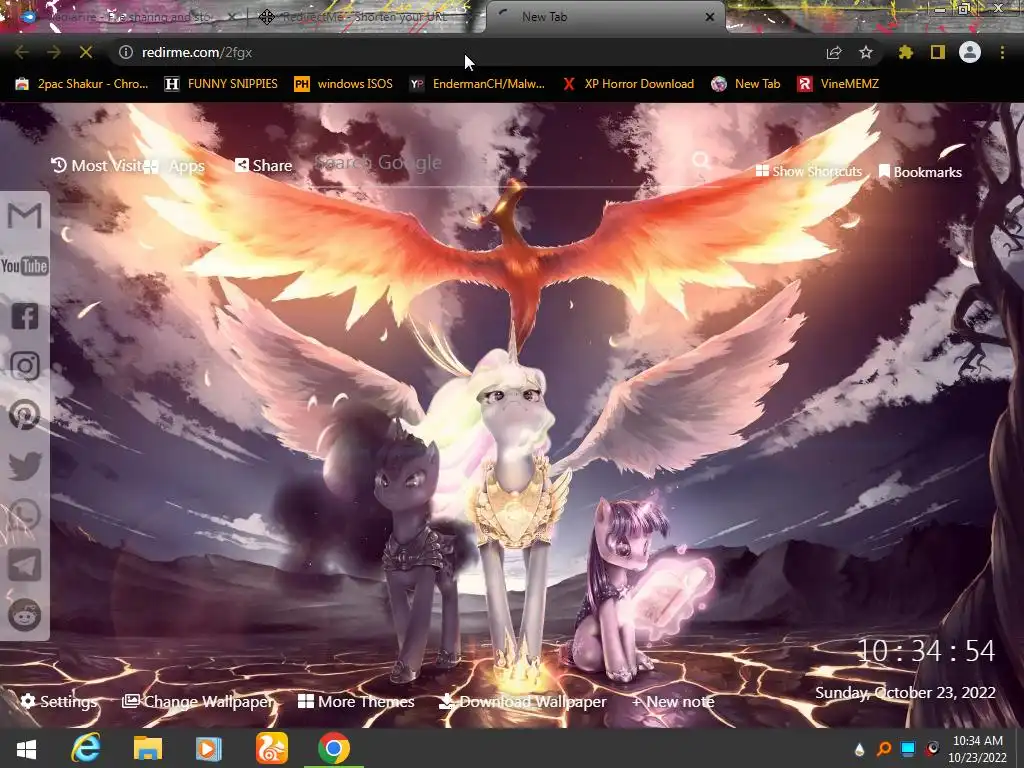1024x768 pixels.
Task: Open new tab Settings
Action: pos(59,701)
